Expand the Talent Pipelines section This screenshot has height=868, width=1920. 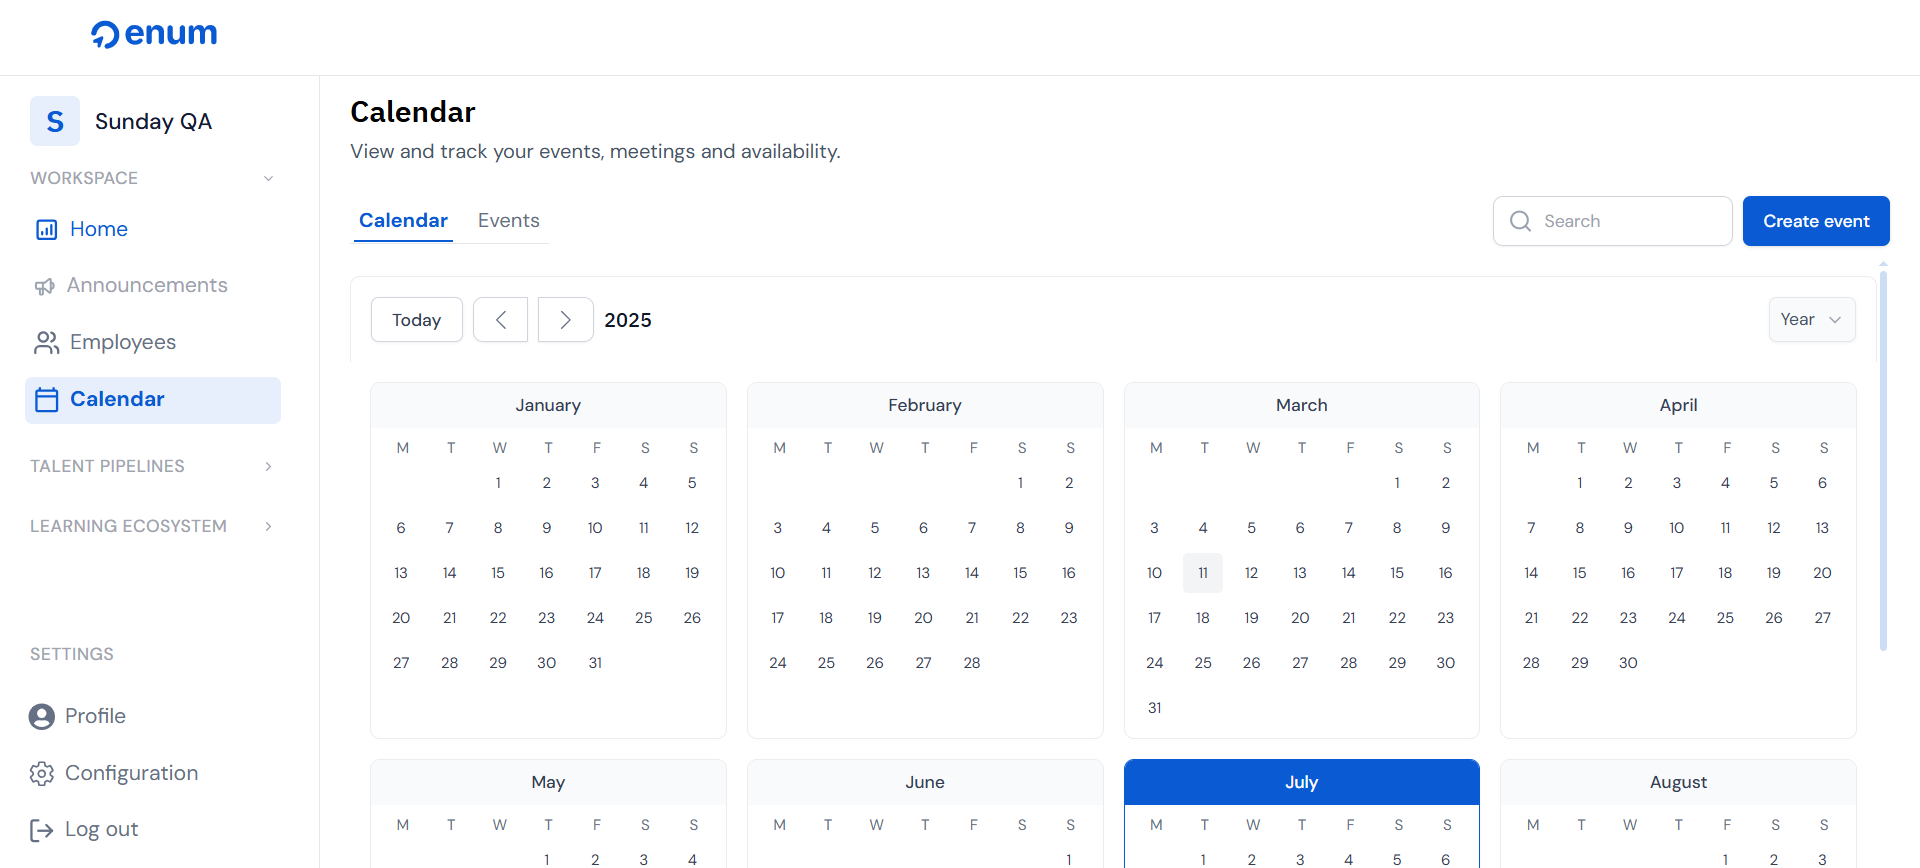click(x=268, y=466)
